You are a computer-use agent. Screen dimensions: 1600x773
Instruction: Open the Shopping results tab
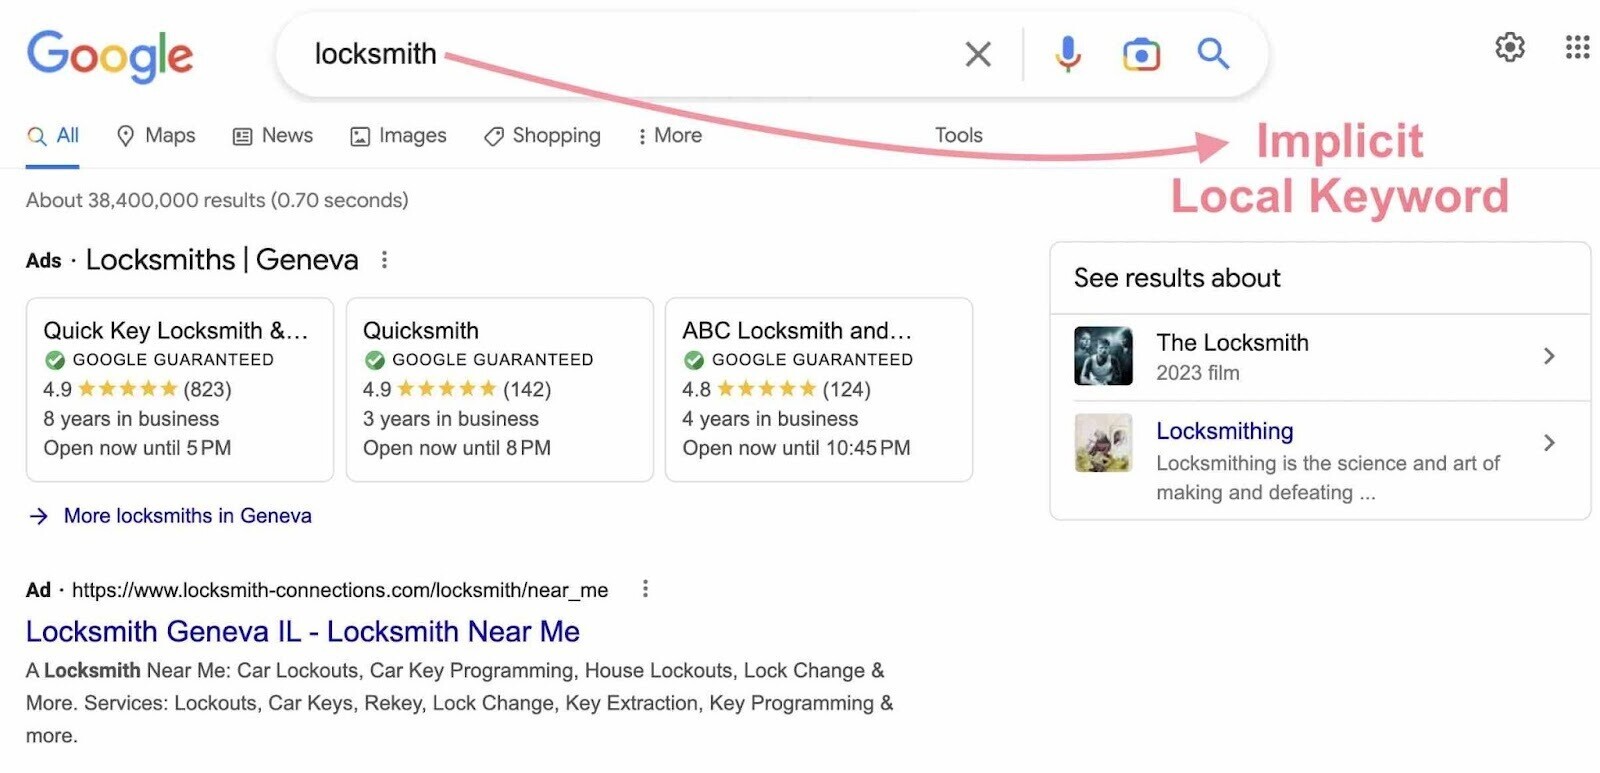542,136
